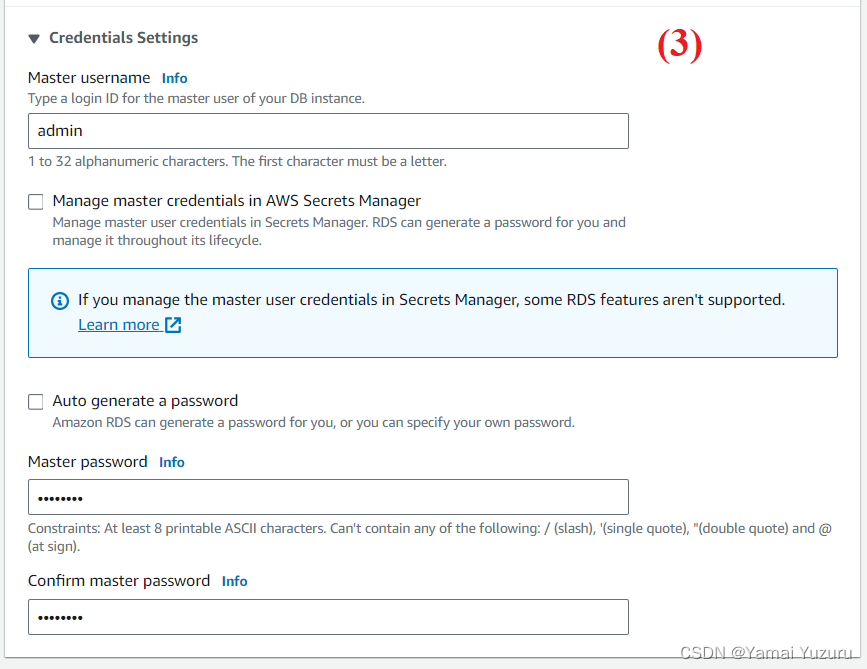Click the Master password field
Viewport: 867px width, 669px height.
pos(328,497)
